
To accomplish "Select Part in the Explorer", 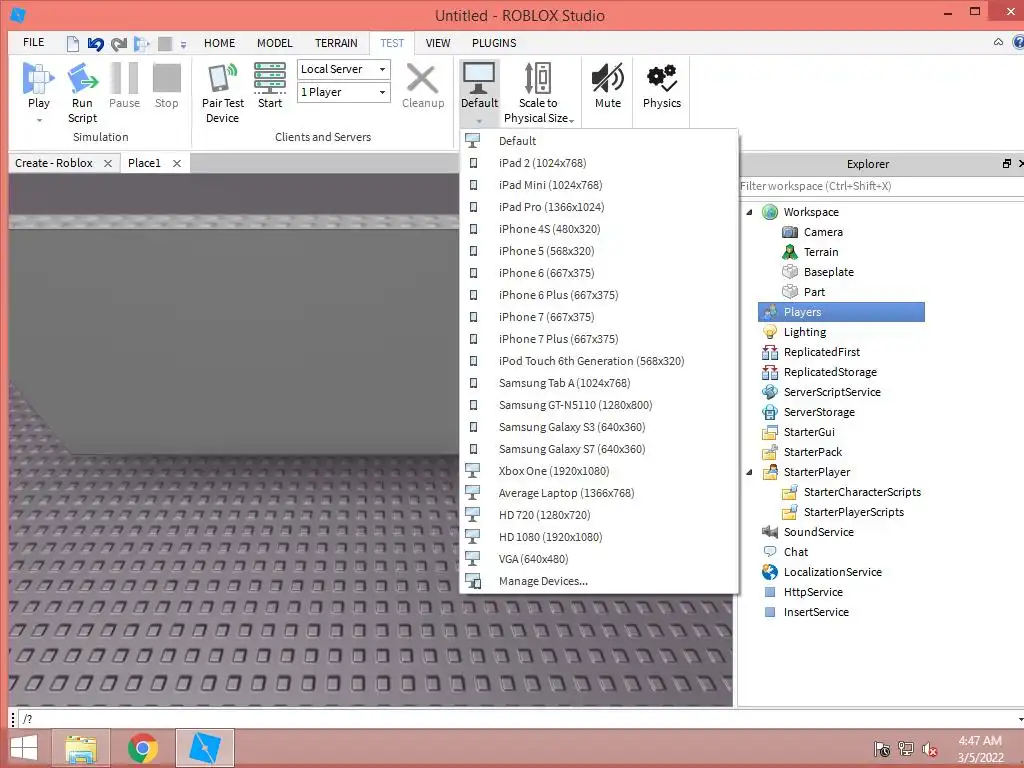I will (x=814, y=292).
